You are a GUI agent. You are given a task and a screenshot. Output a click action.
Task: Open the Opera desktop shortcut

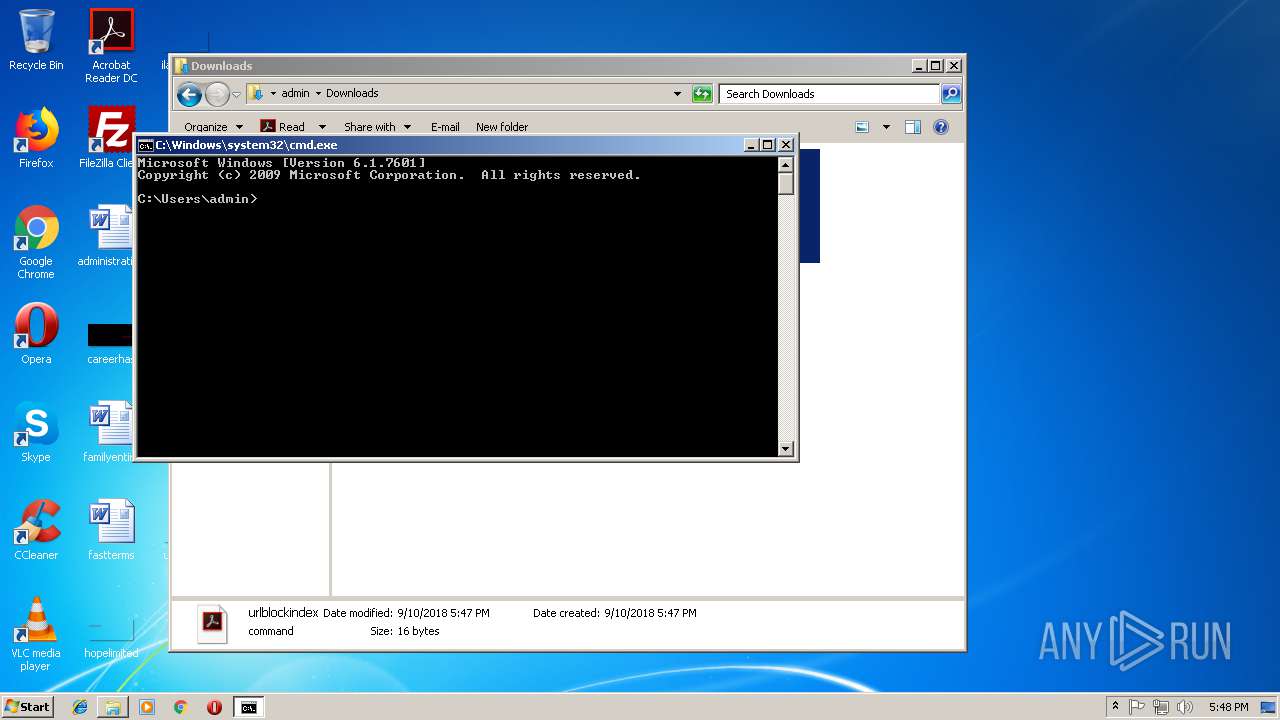36,334
